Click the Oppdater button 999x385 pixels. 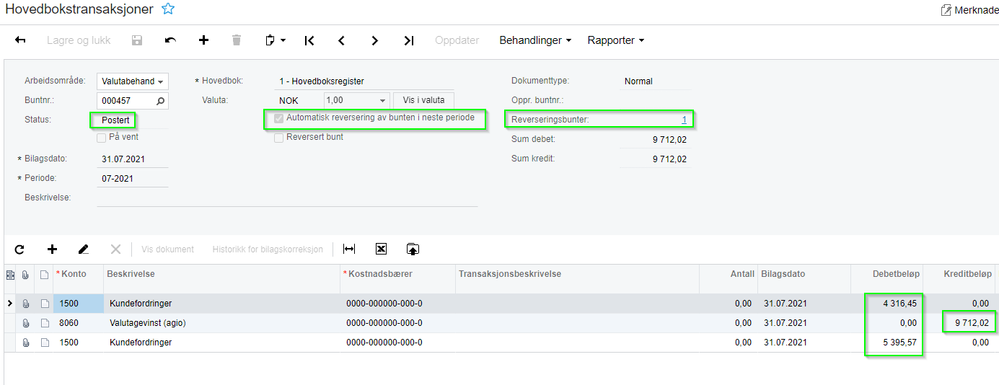457,40
